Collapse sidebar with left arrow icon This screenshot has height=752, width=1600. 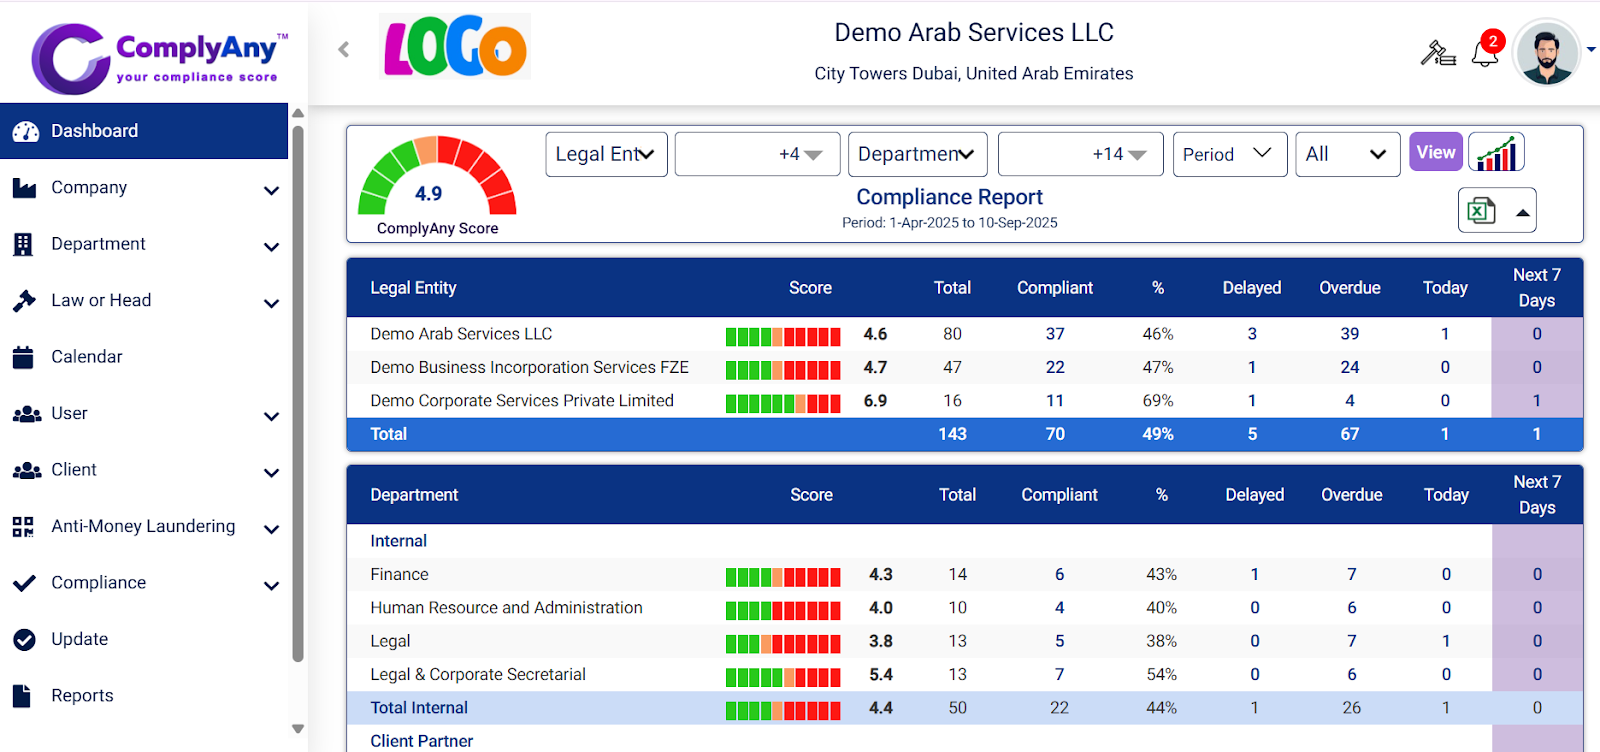(x=344, y=49)
